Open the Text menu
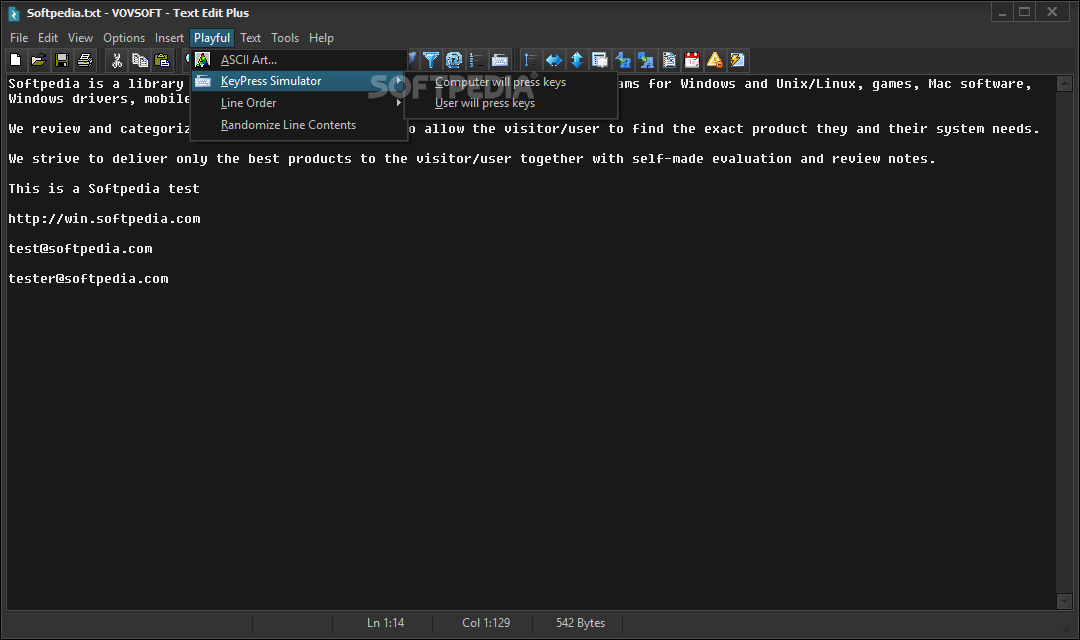 250,38
